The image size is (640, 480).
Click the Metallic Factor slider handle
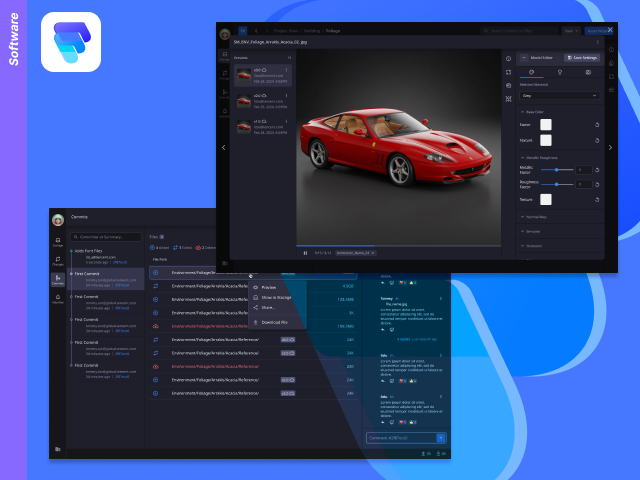pos(556,170)
